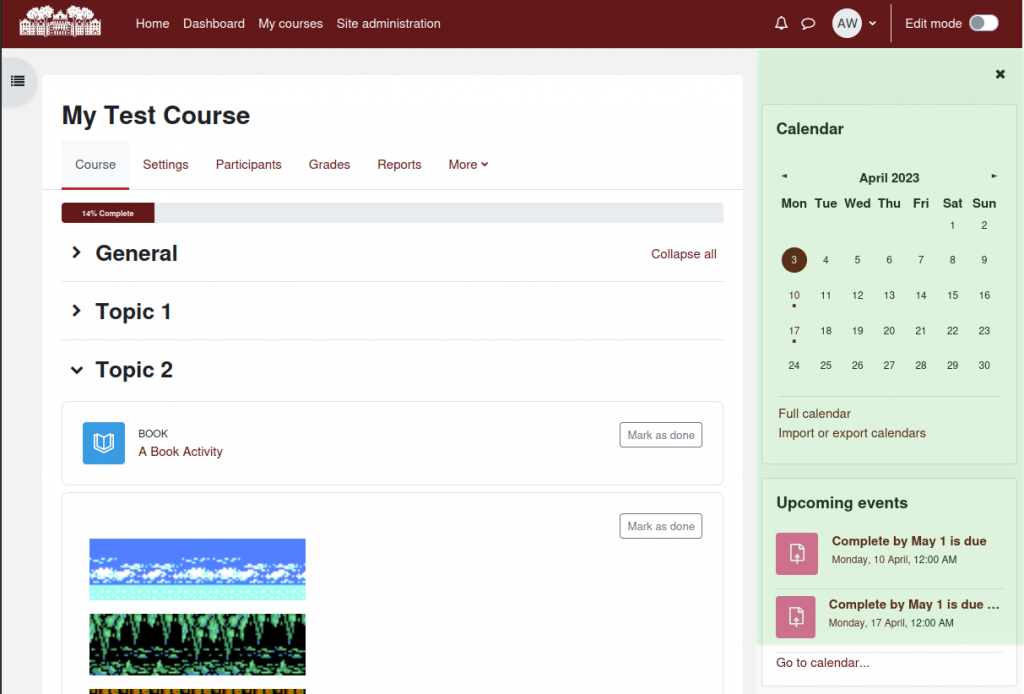
Task: Select April 14 in the calendar
Action: [x=921, y=296]
